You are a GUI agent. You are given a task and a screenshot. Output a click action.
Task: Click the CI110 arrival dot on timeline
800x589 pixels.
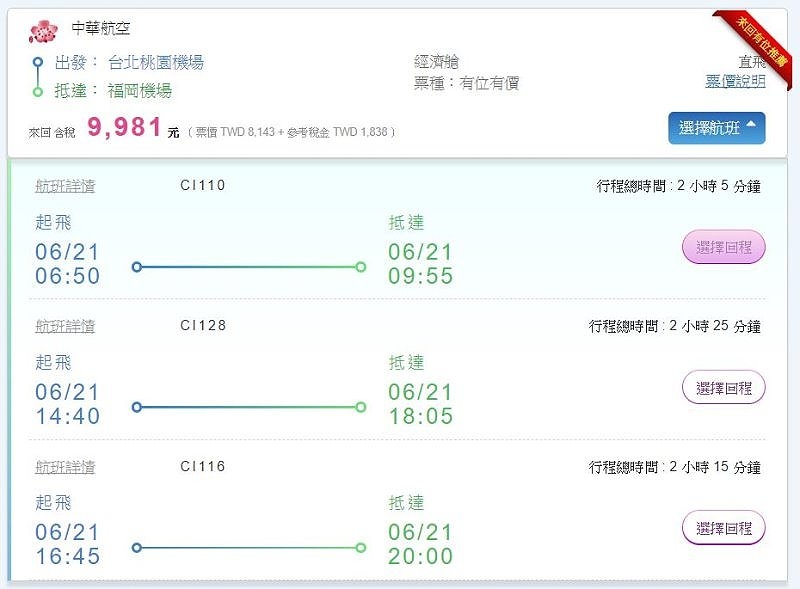(x=360, y=267)
